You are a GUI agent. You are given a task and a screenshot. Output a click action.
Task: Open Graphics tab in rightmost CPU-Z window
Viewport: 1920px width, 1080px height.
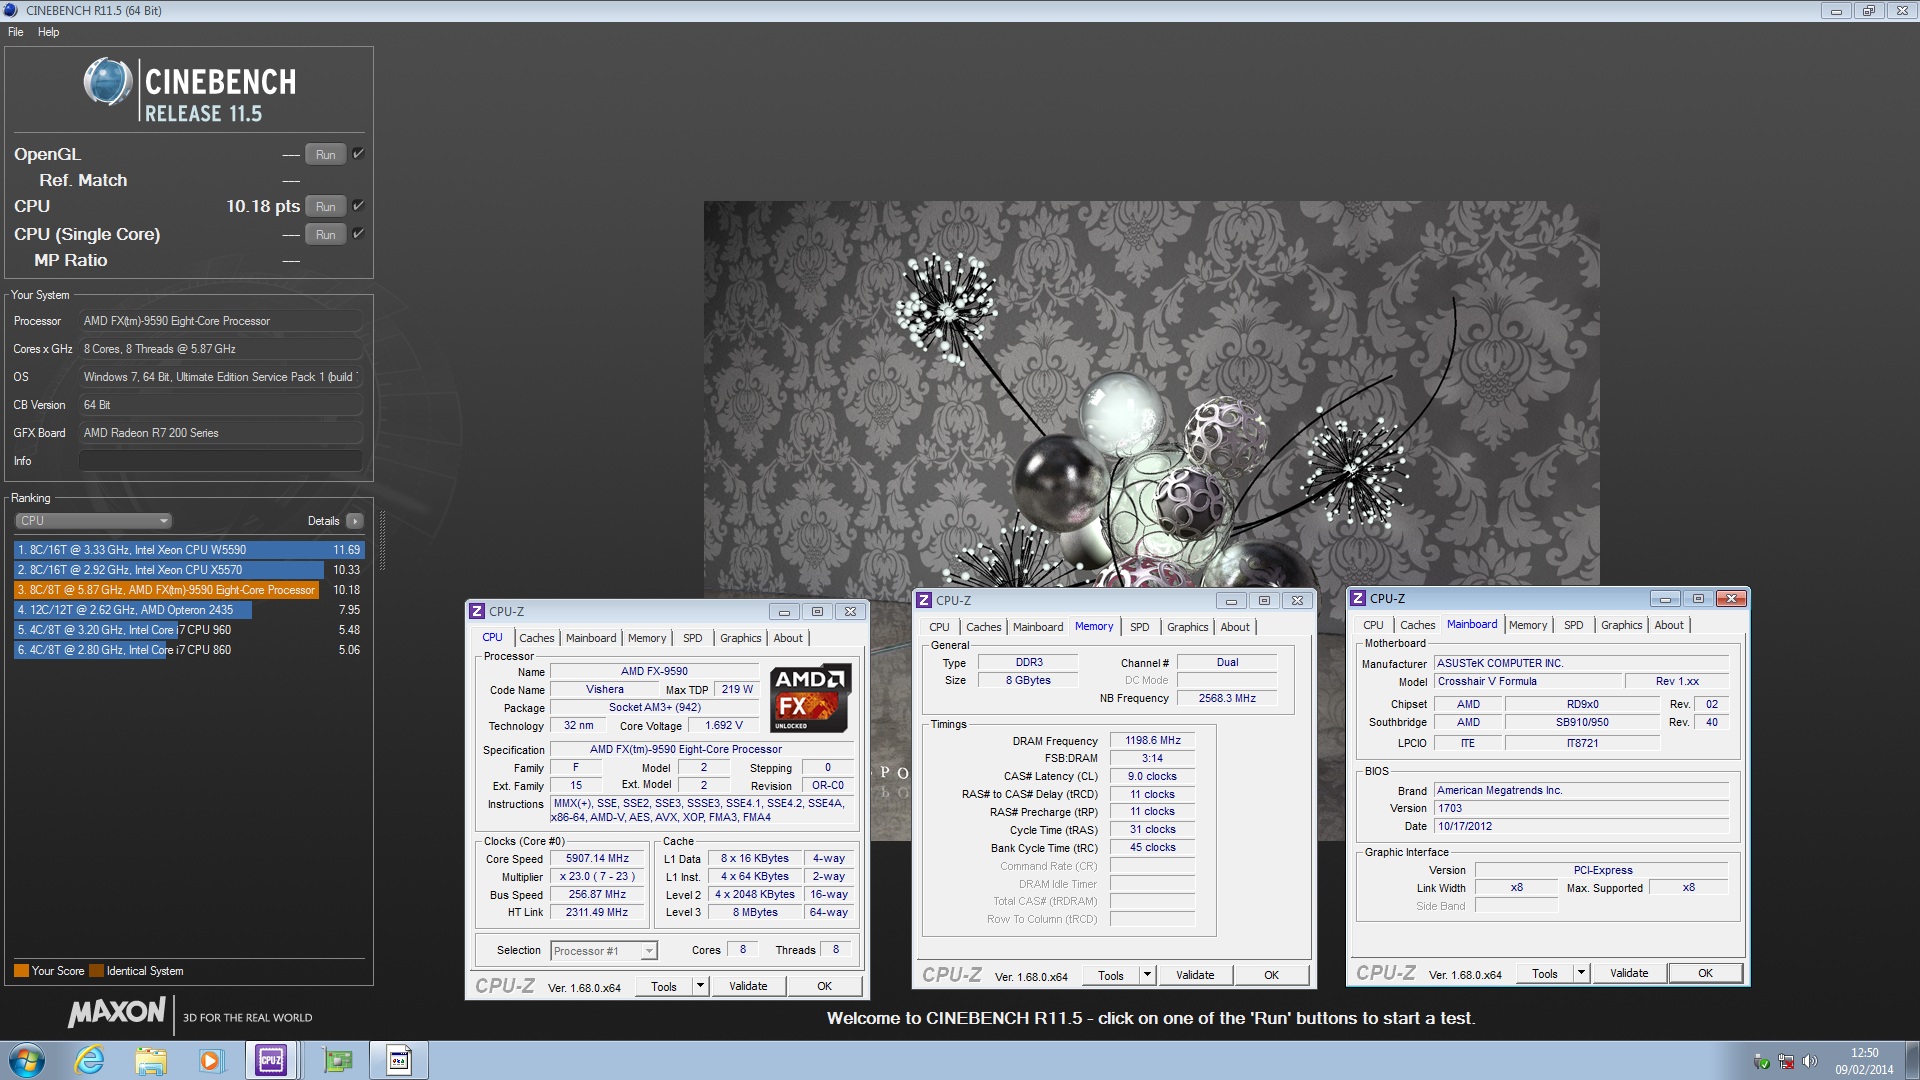(x=1621, y=625)
